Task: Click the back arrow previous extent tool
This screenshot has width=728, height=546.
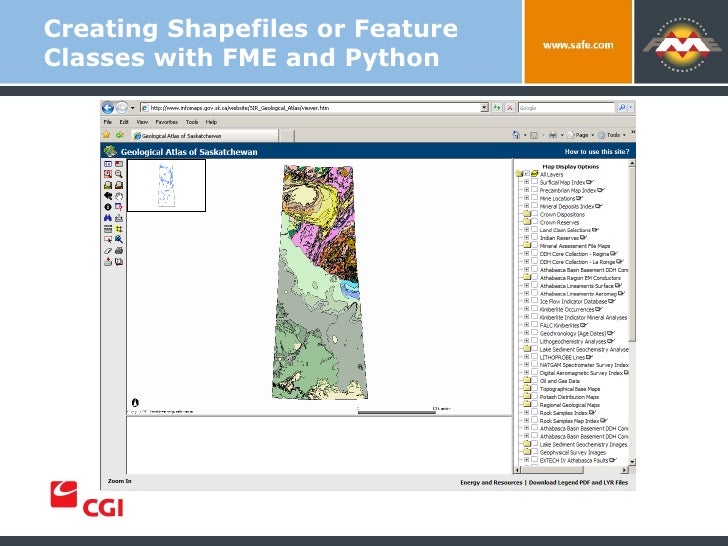Action: (108, 196)
